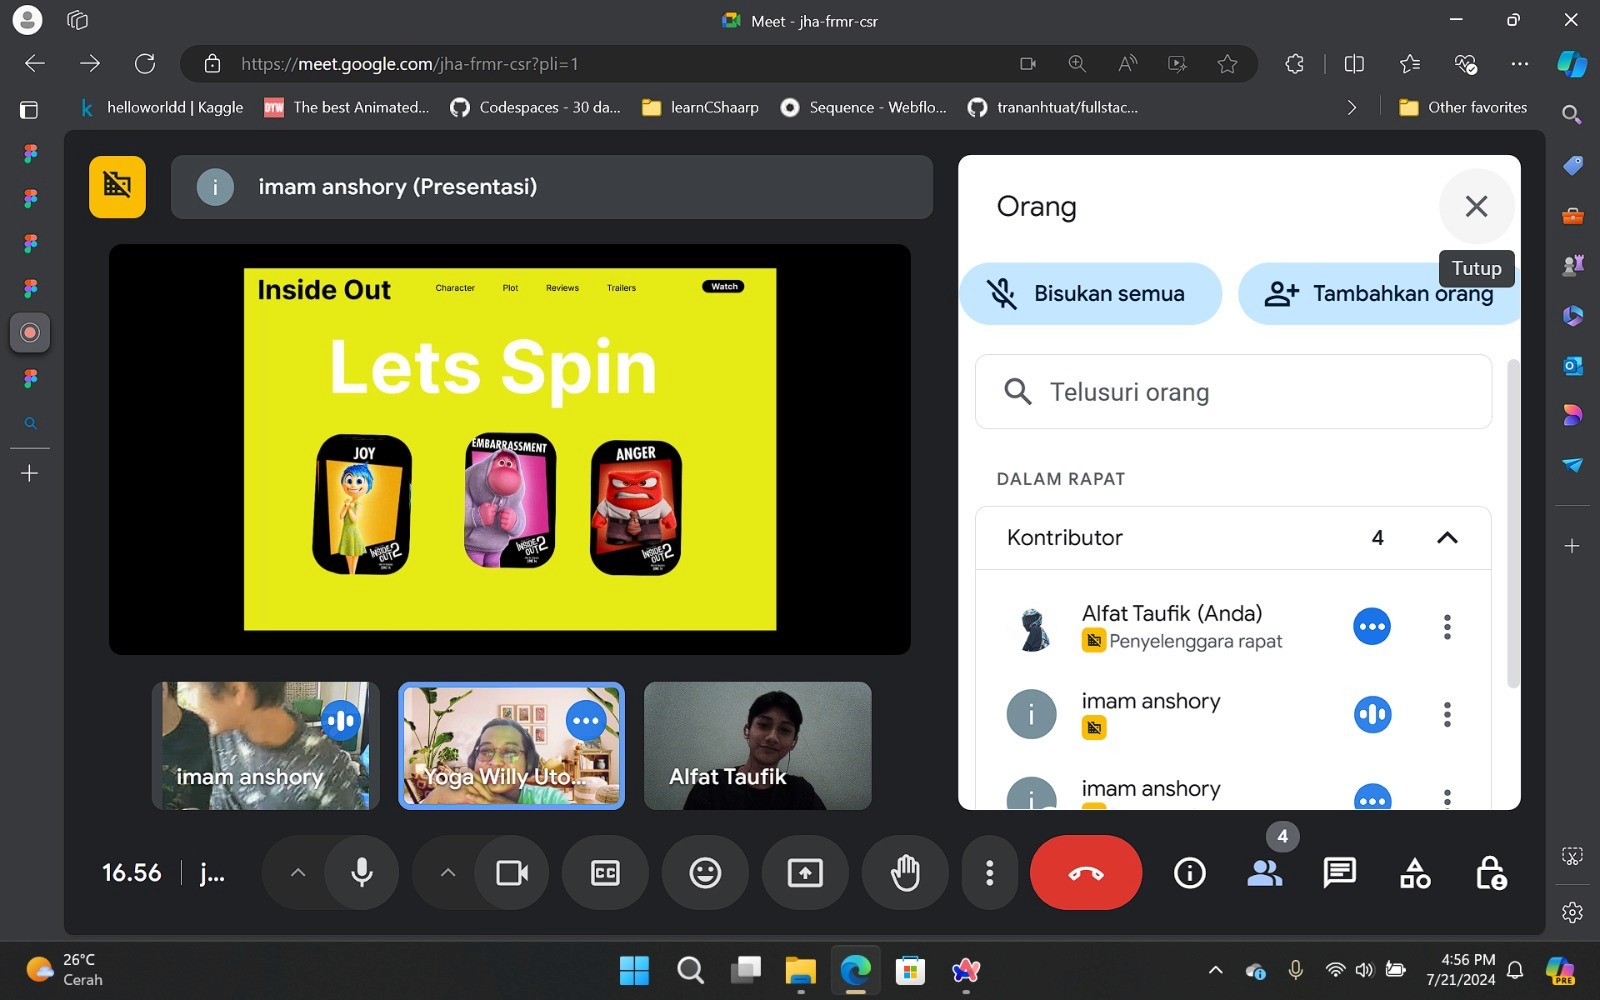Click audio indicator of first imam anshory row
Image resolution: width=1600 pixels, height=1000 pixels.
click(1372, 714)
